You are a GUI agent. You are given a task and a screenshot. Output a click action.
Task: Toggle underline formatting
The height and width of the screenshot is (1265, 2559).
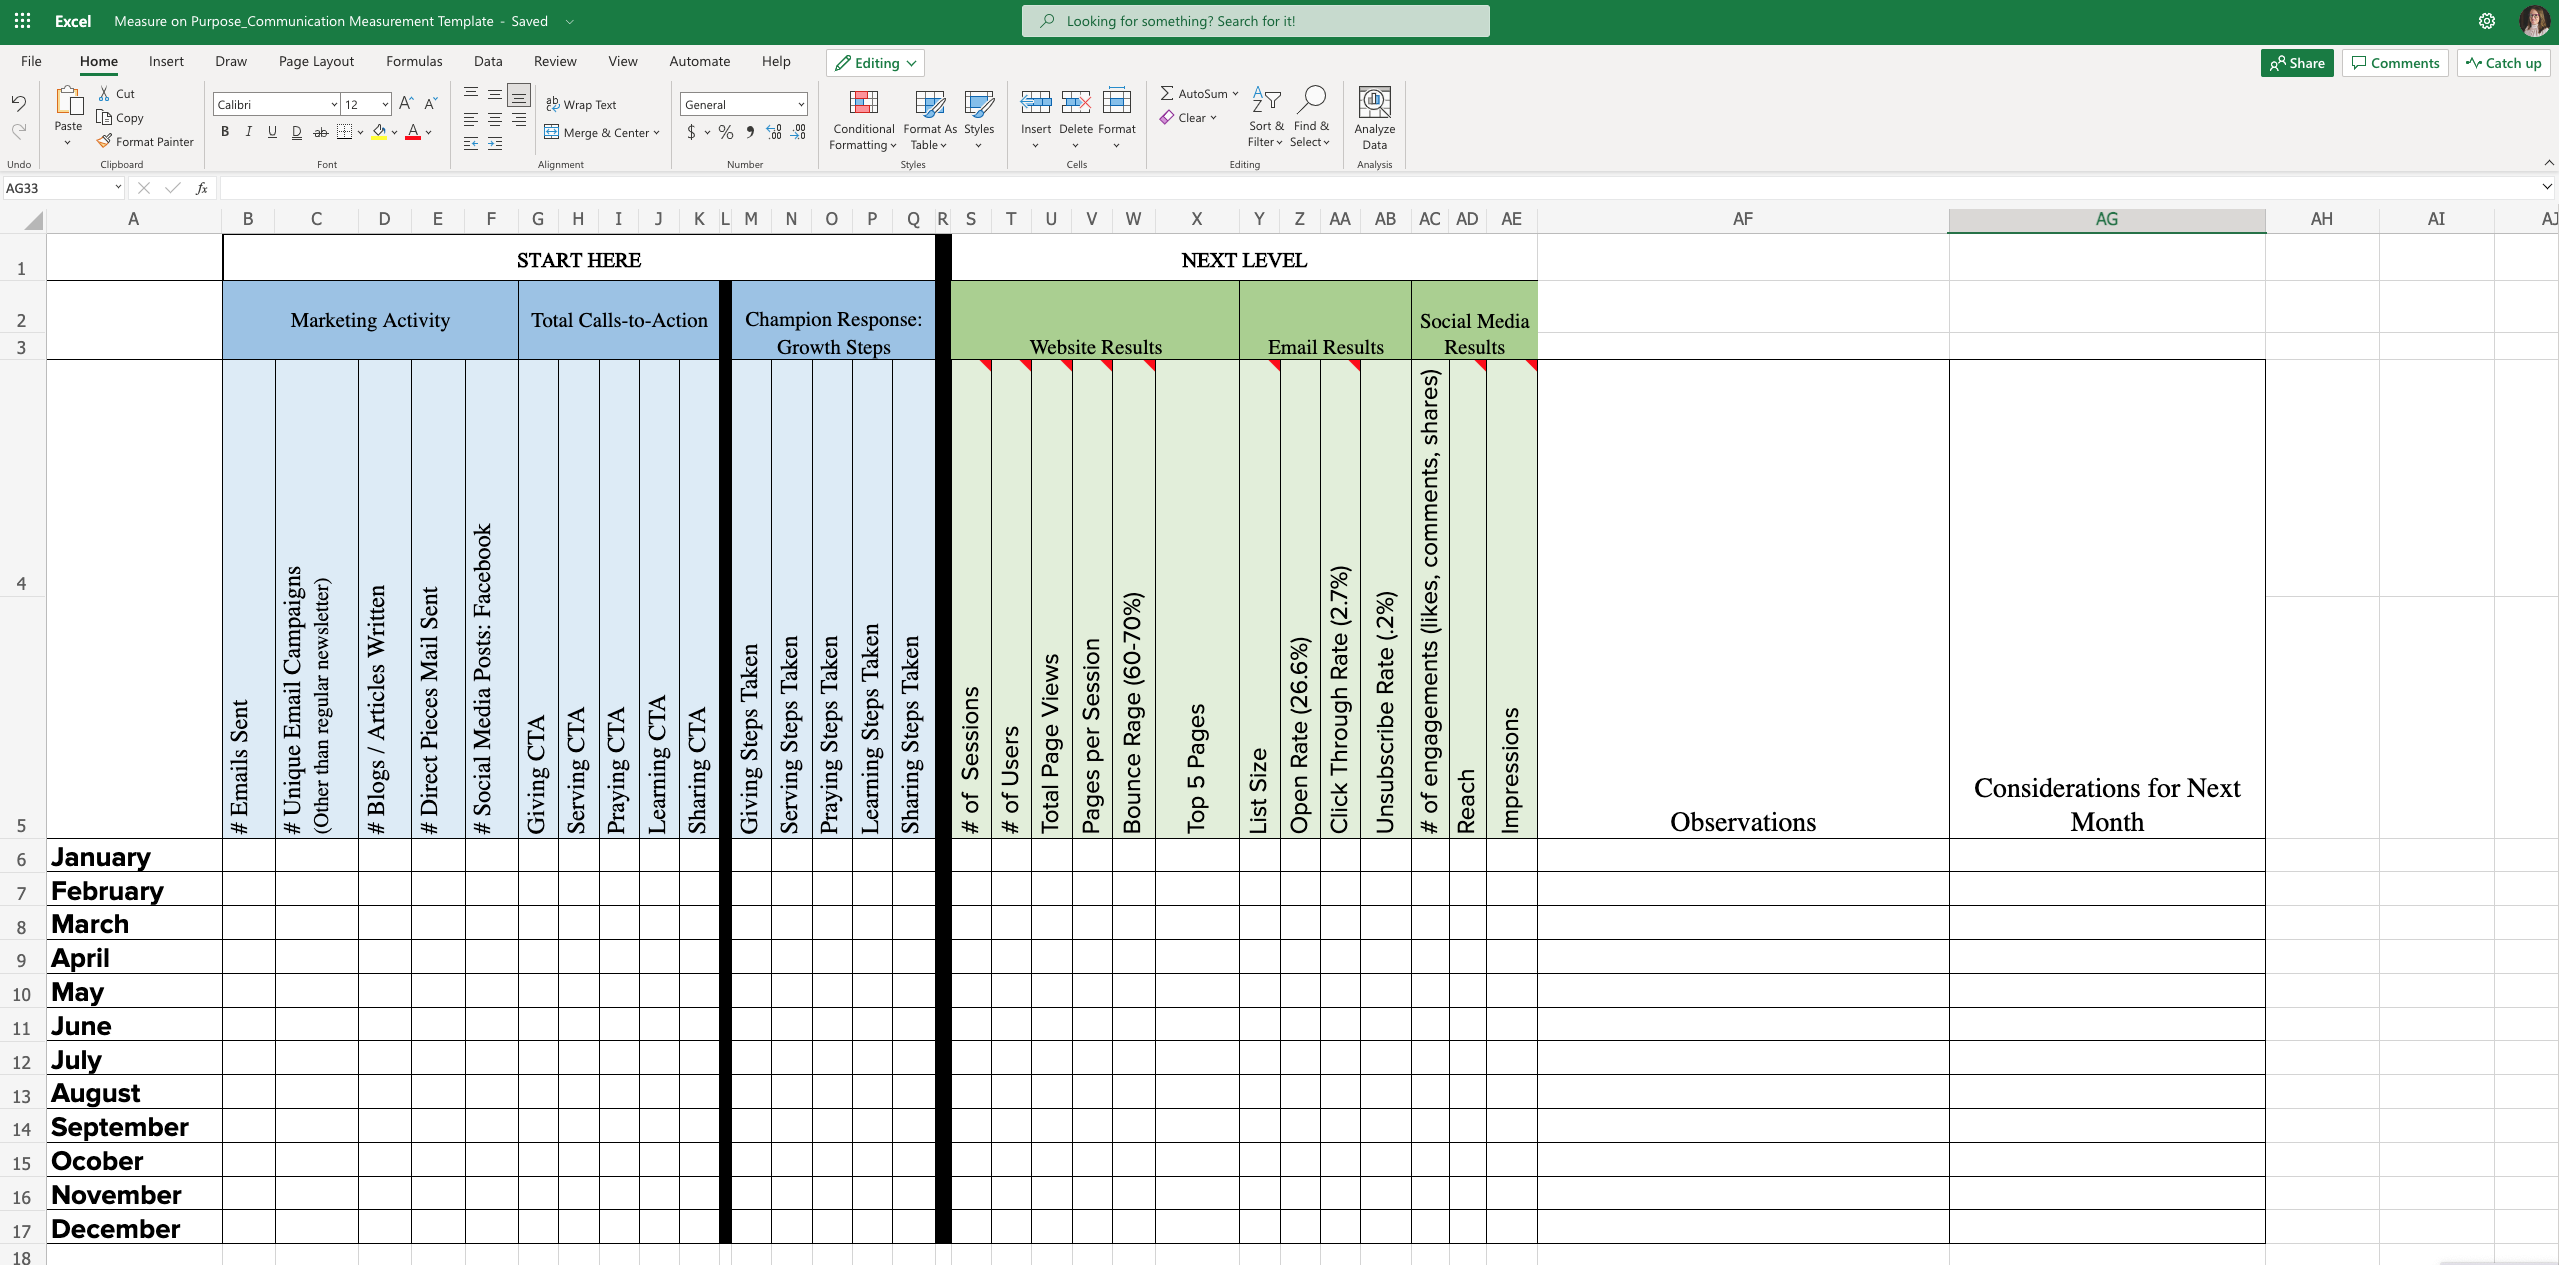click(272, 131)
